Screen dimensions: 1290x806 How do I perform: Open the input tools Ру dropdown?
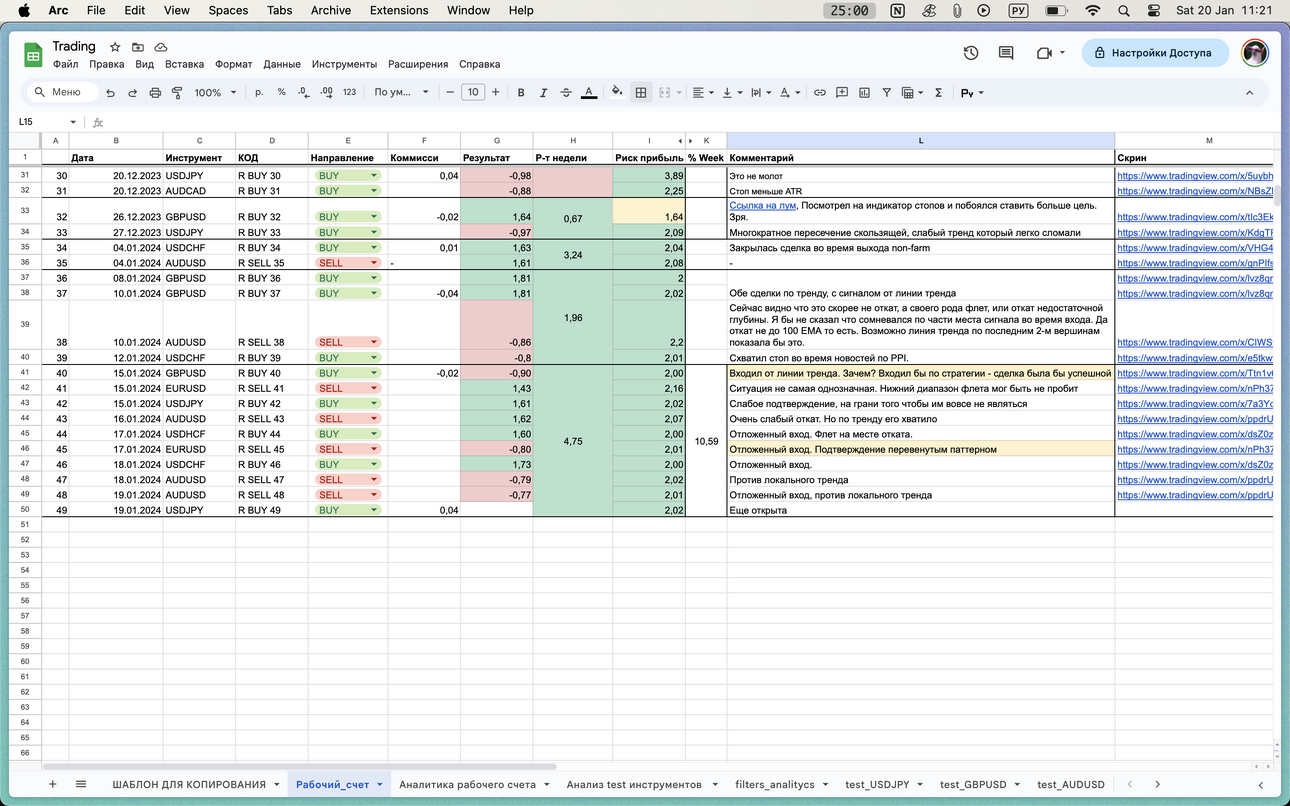972,92
